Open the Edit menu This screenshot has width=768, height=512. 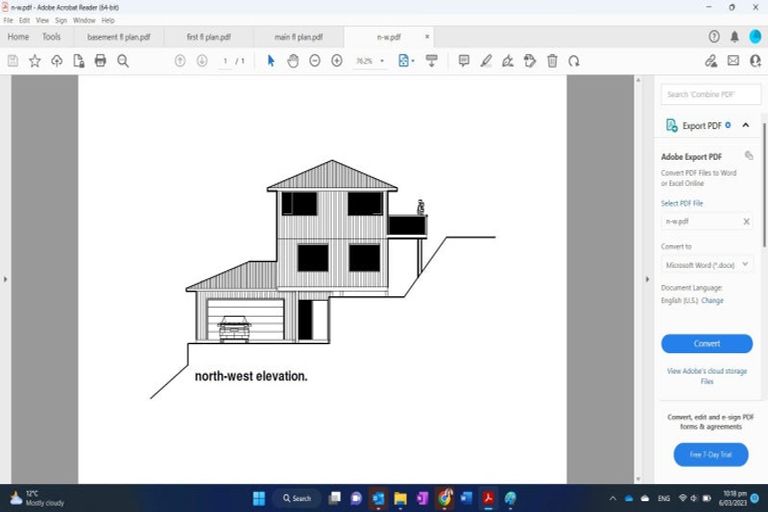point(23,20)
